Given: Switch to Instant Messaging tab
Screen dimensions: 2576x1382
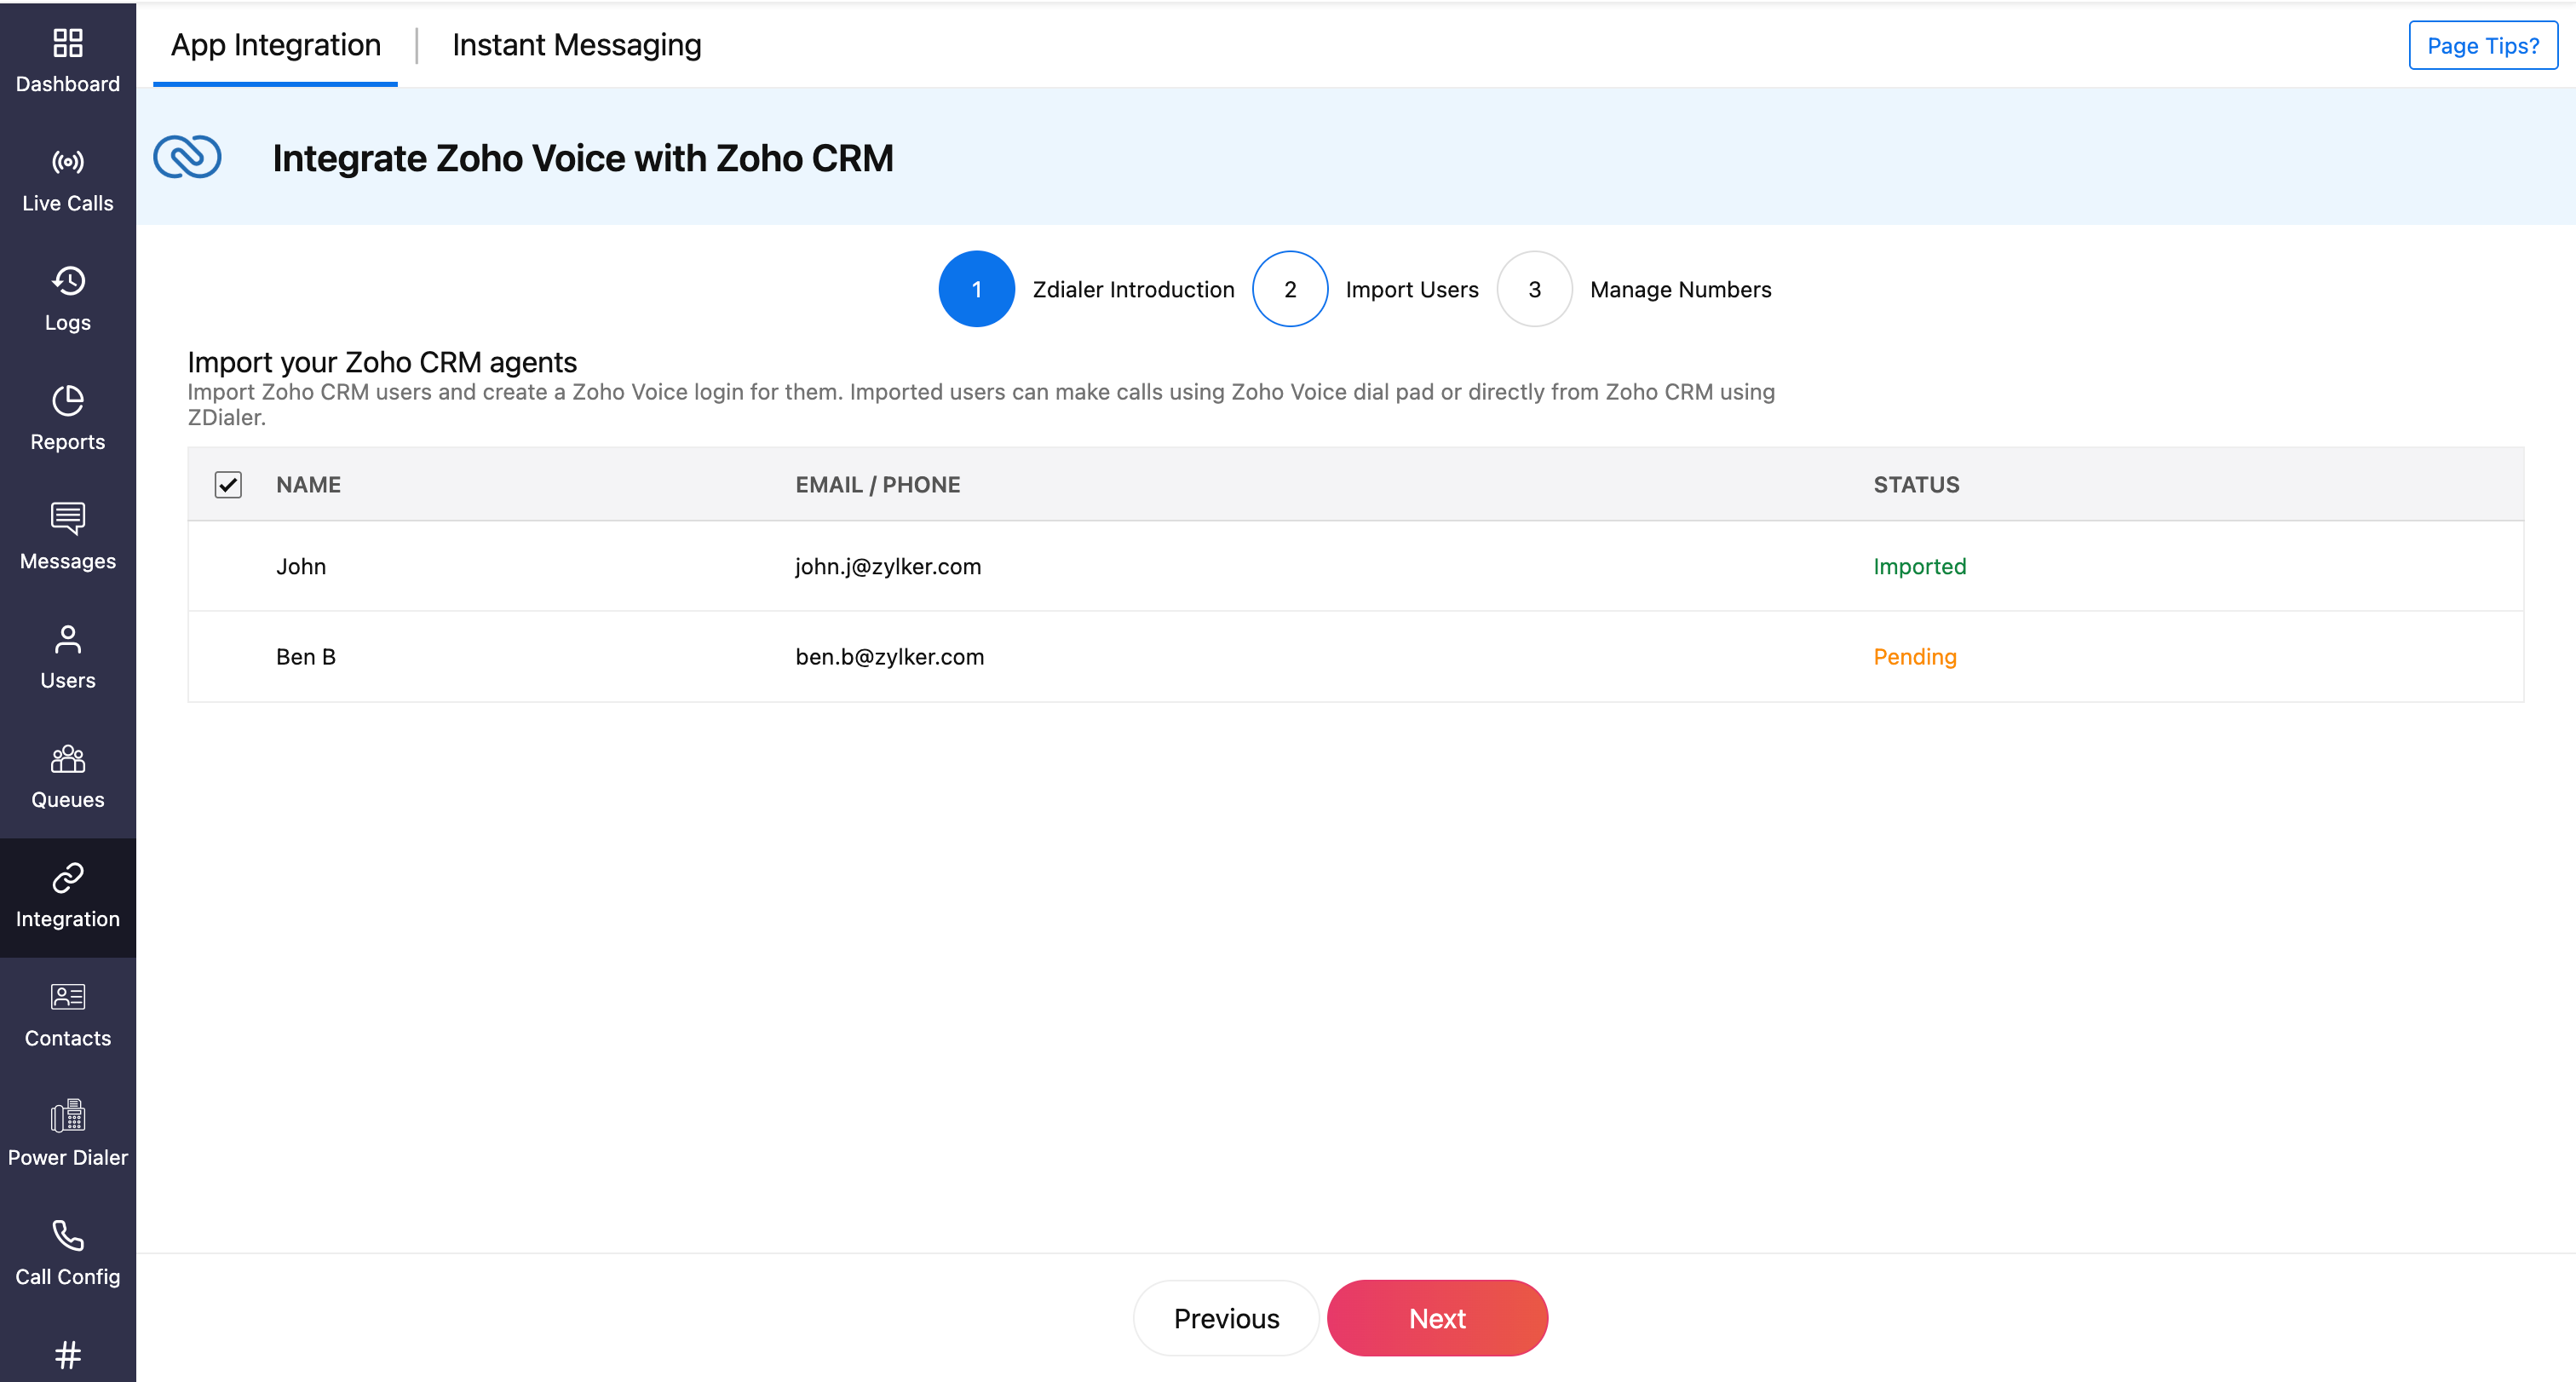Looking at the screenshot, I should [x=576, y=45].
